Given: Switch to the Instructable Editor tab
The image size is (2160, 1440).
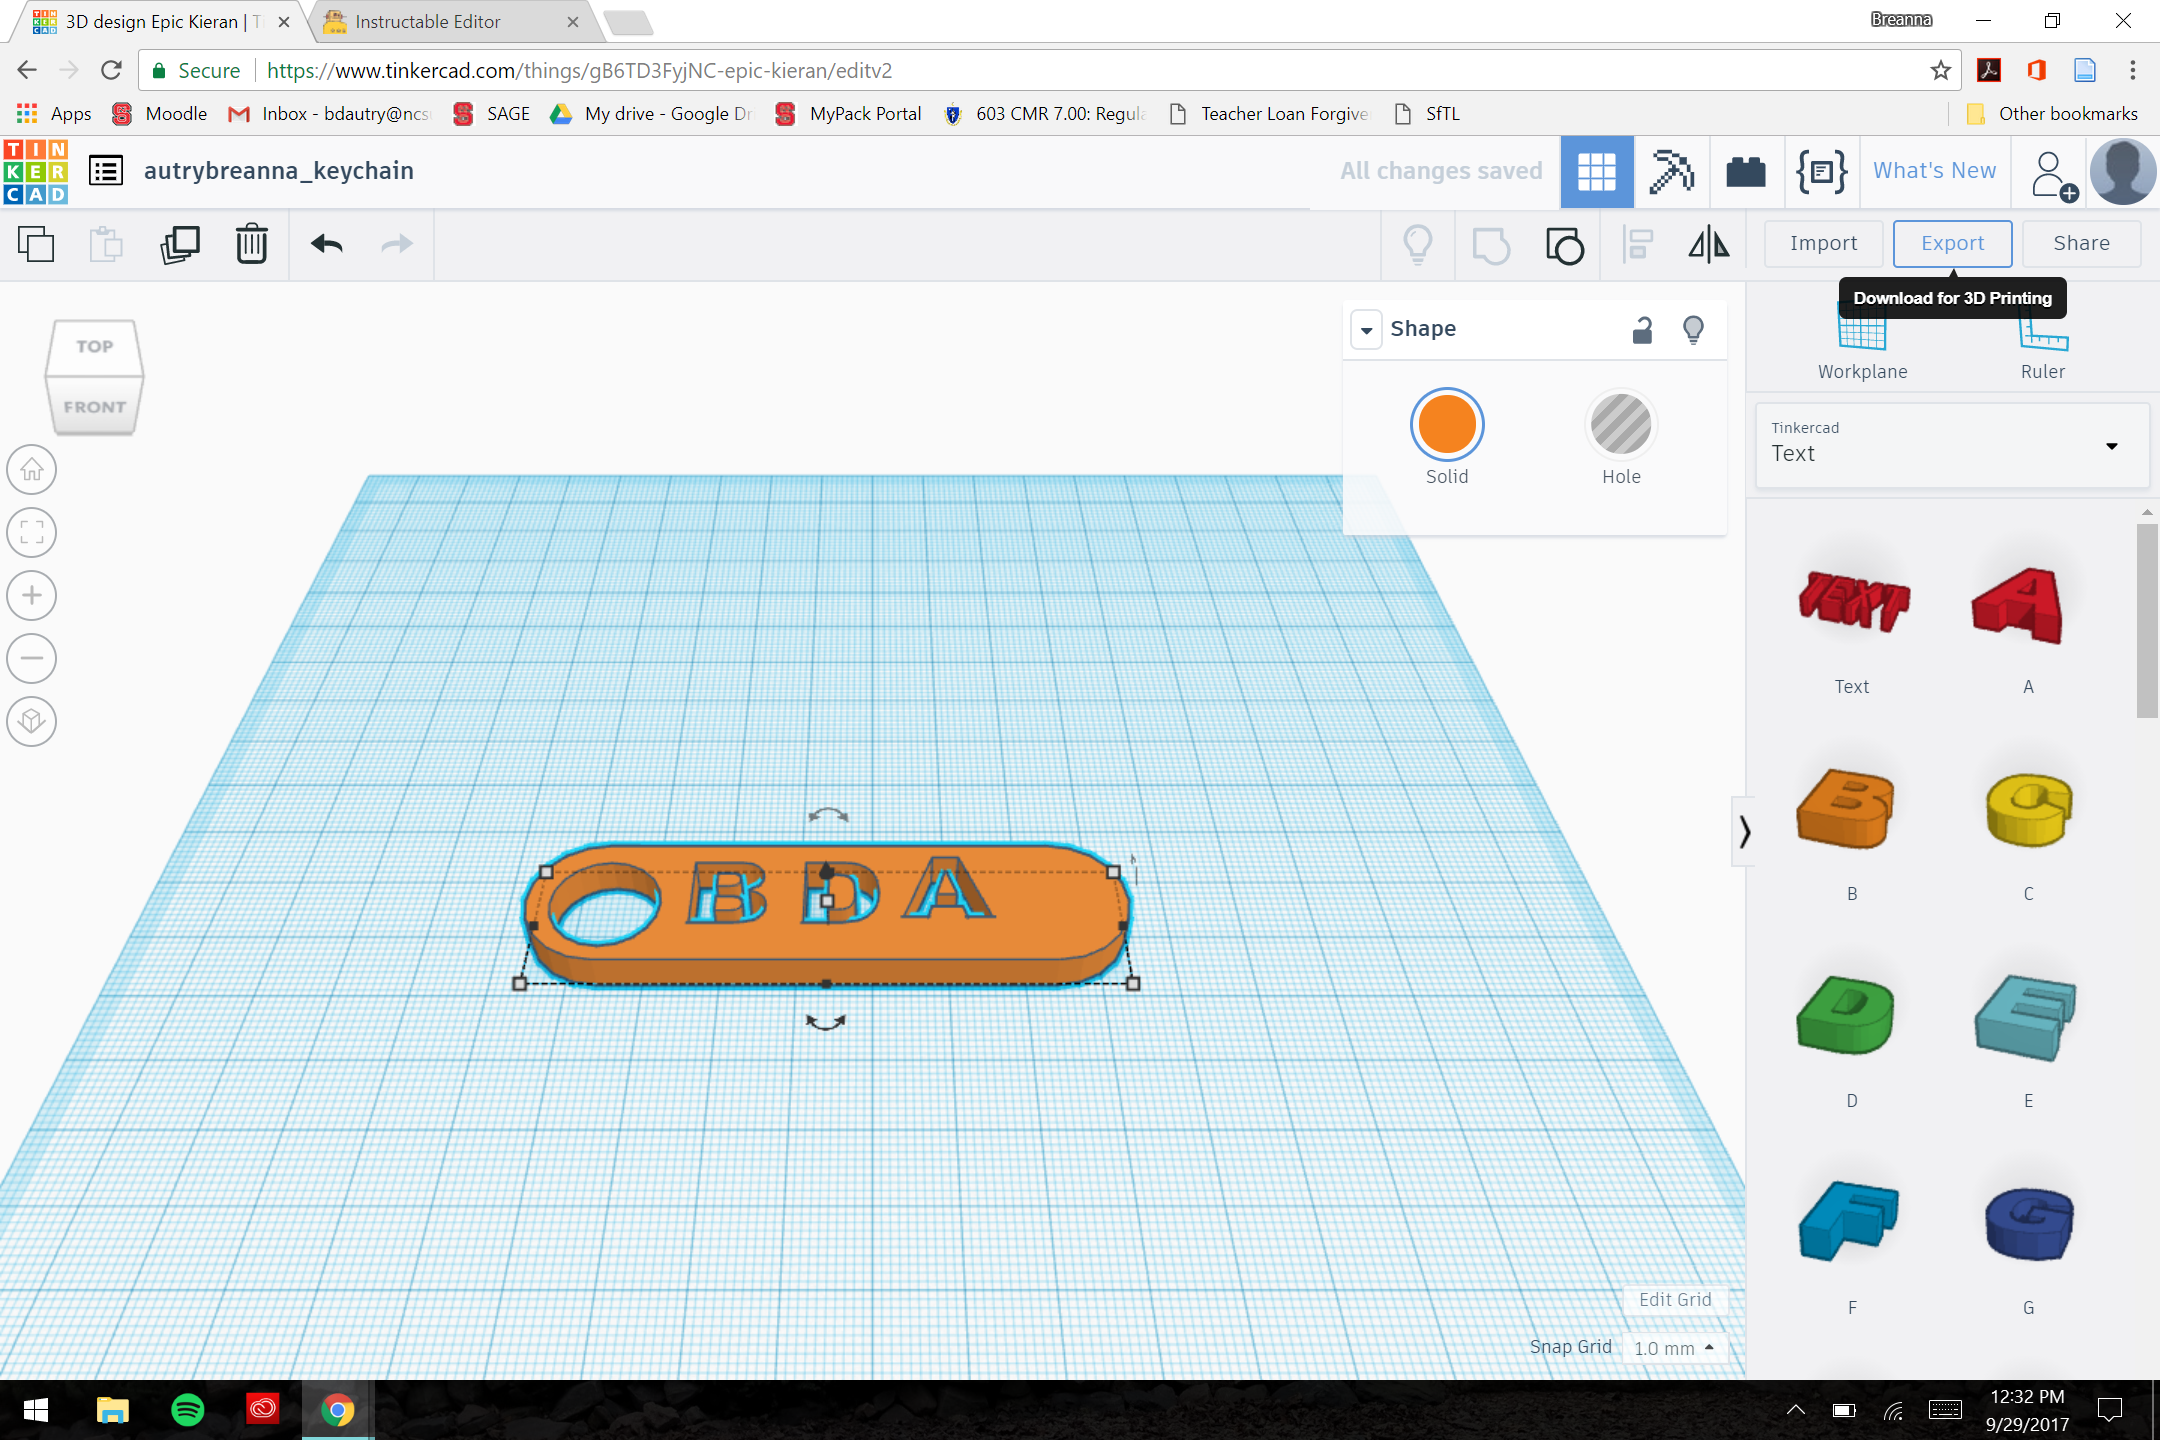Looking at the screenshot, I should [430, 21].
